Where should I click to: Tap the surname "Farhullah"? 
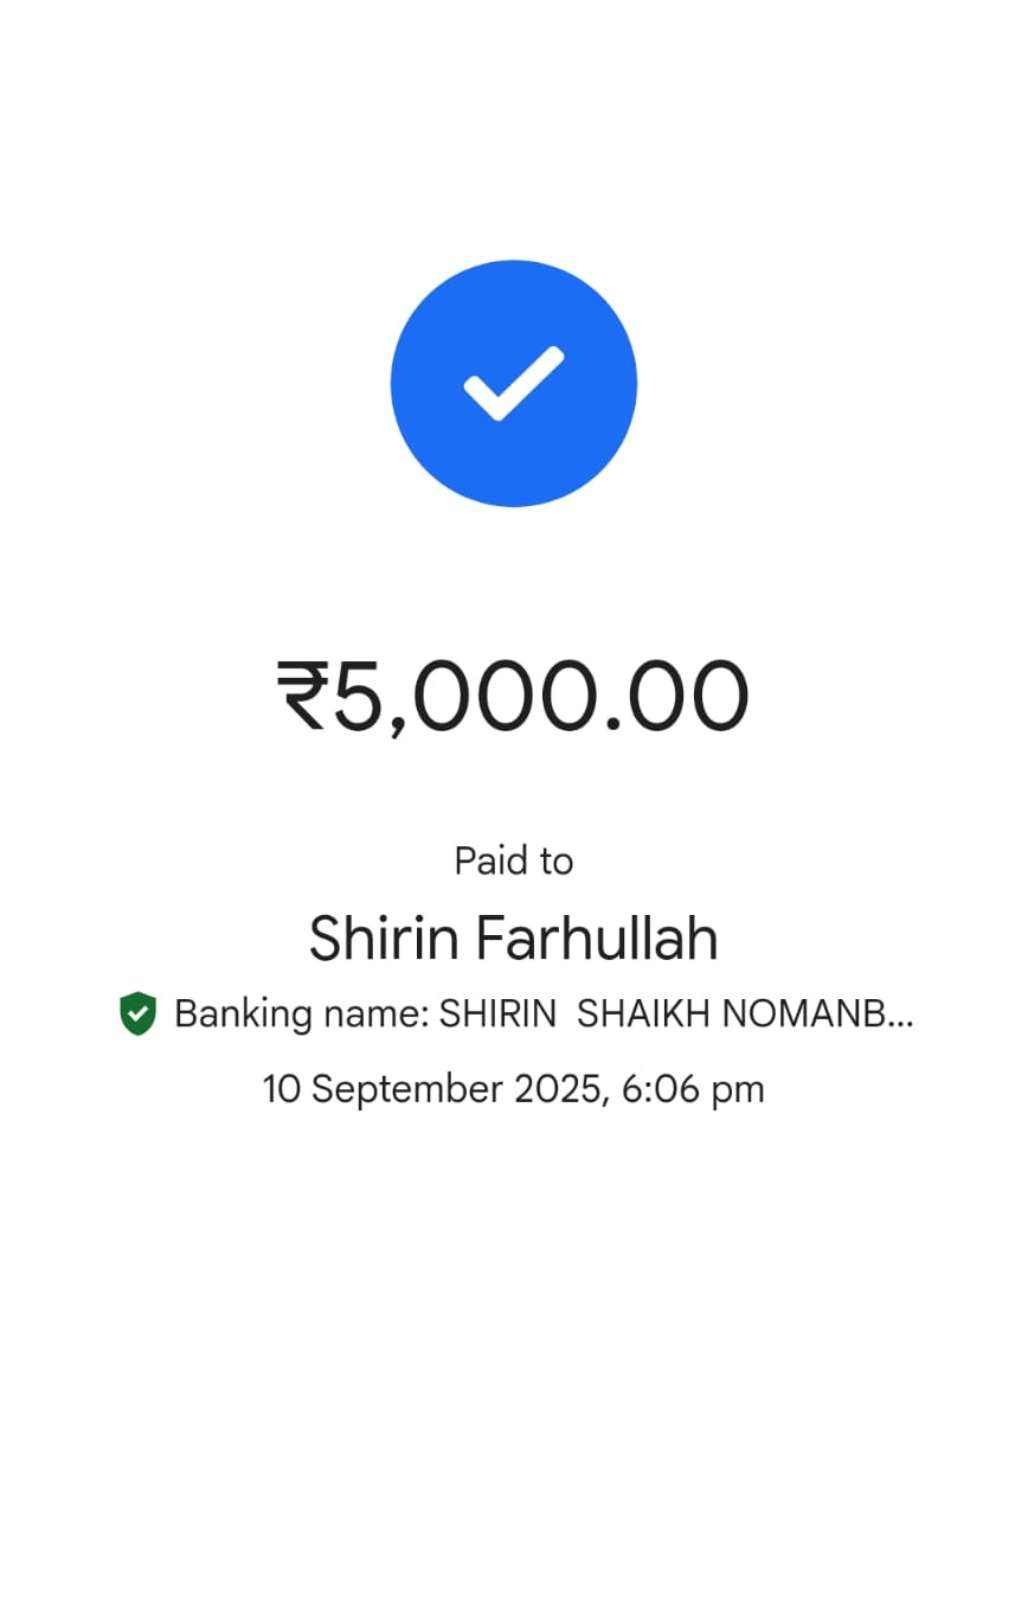(596, 938)
